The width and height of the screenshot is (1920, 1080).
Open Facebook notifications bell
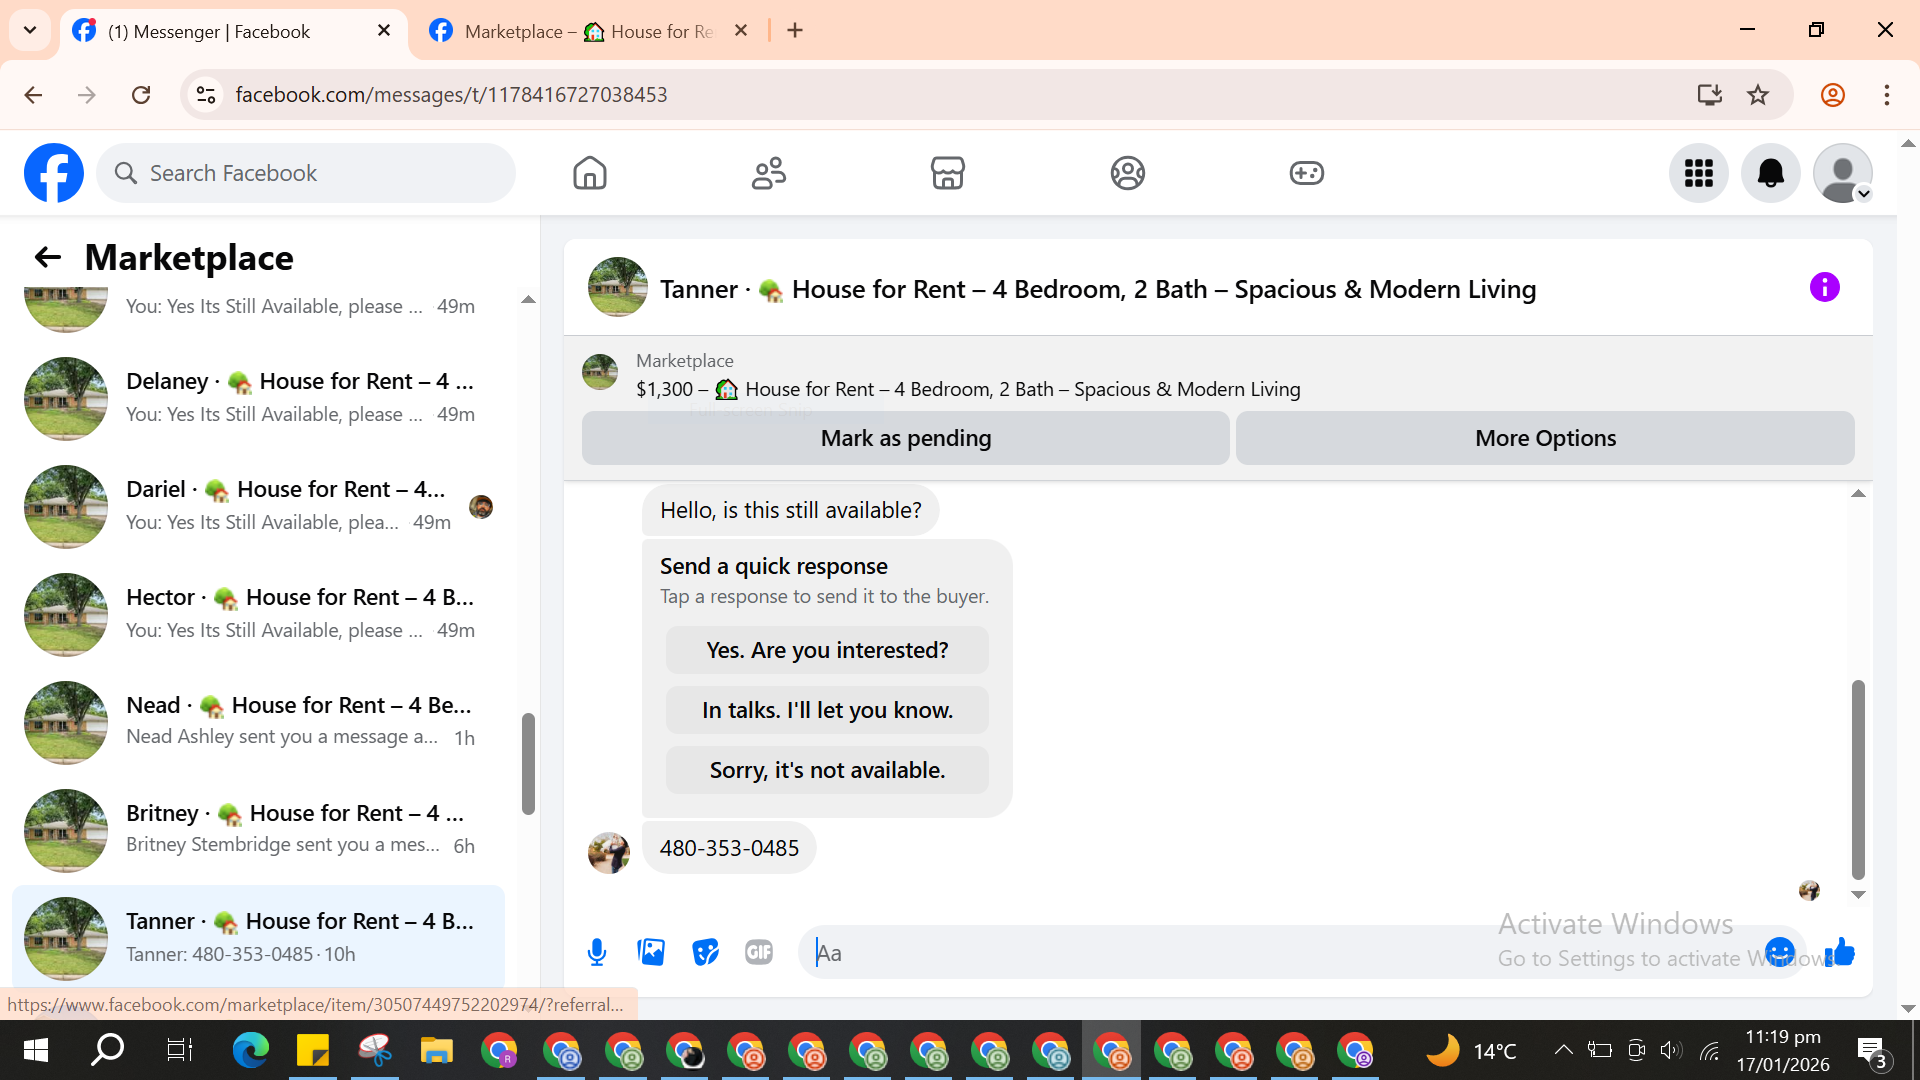tap(1770, 173)
